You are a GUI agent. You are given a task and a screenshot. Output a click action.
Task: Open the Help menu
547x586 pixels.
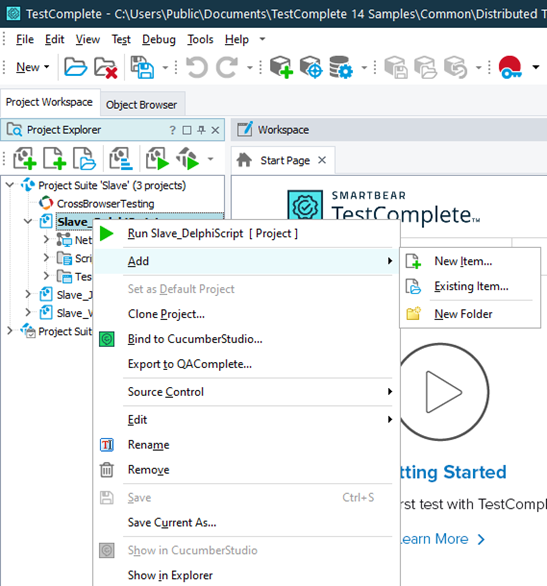tap(237, 39)
